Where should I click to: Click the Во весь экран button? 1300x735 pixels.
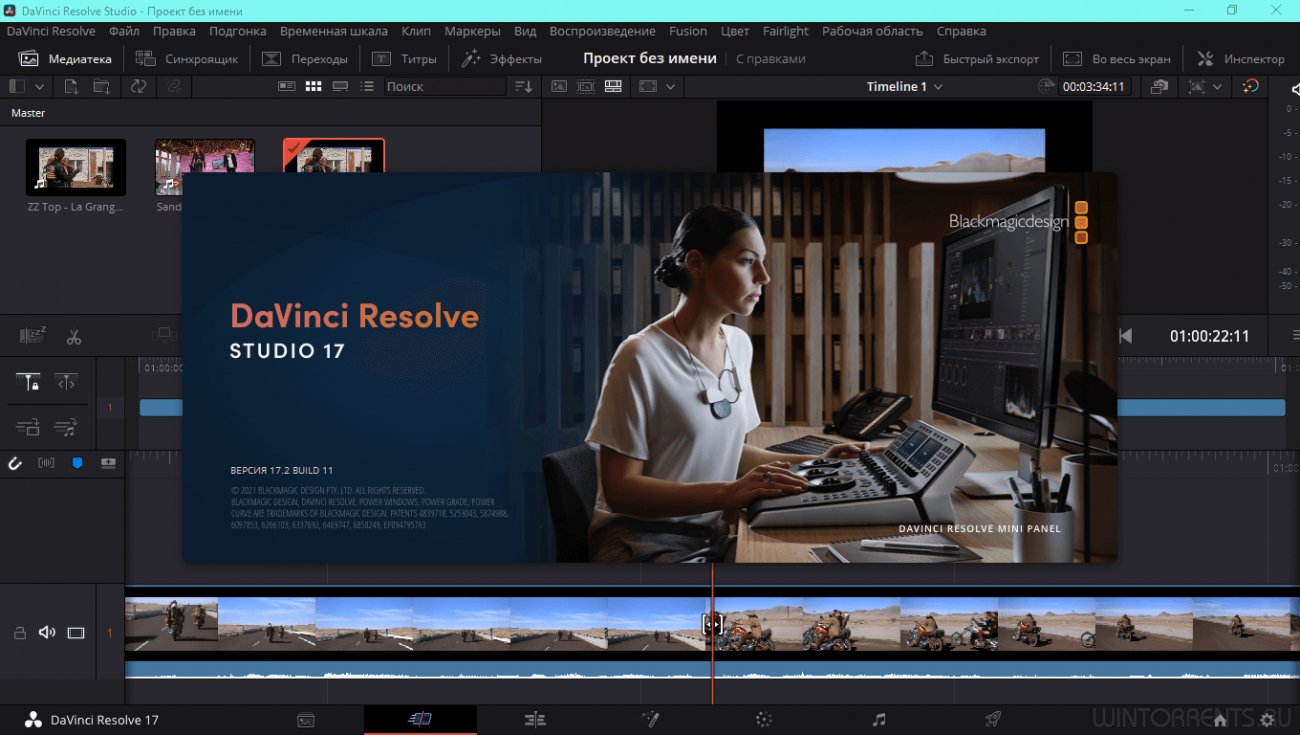pos(1116,59)
